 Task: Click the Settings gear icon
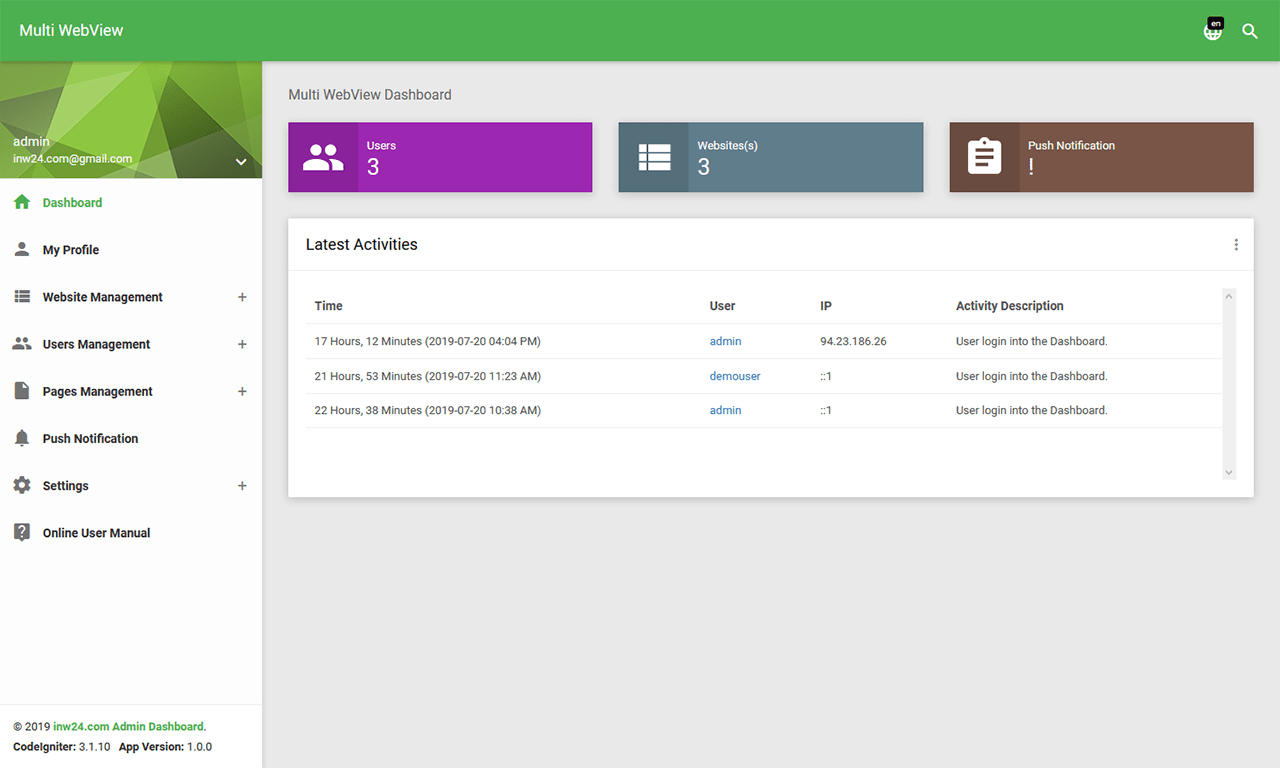click(22, 485)
